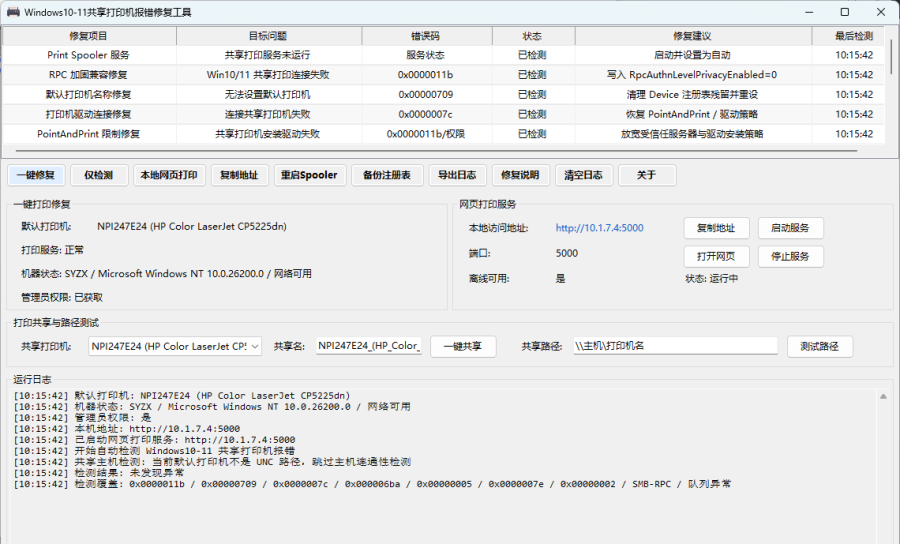Viewport: 900px width, 544px height.
Task: Select the RPC 加固兼容修复 row
Action: pyautogui.click(x=444, y=75)
